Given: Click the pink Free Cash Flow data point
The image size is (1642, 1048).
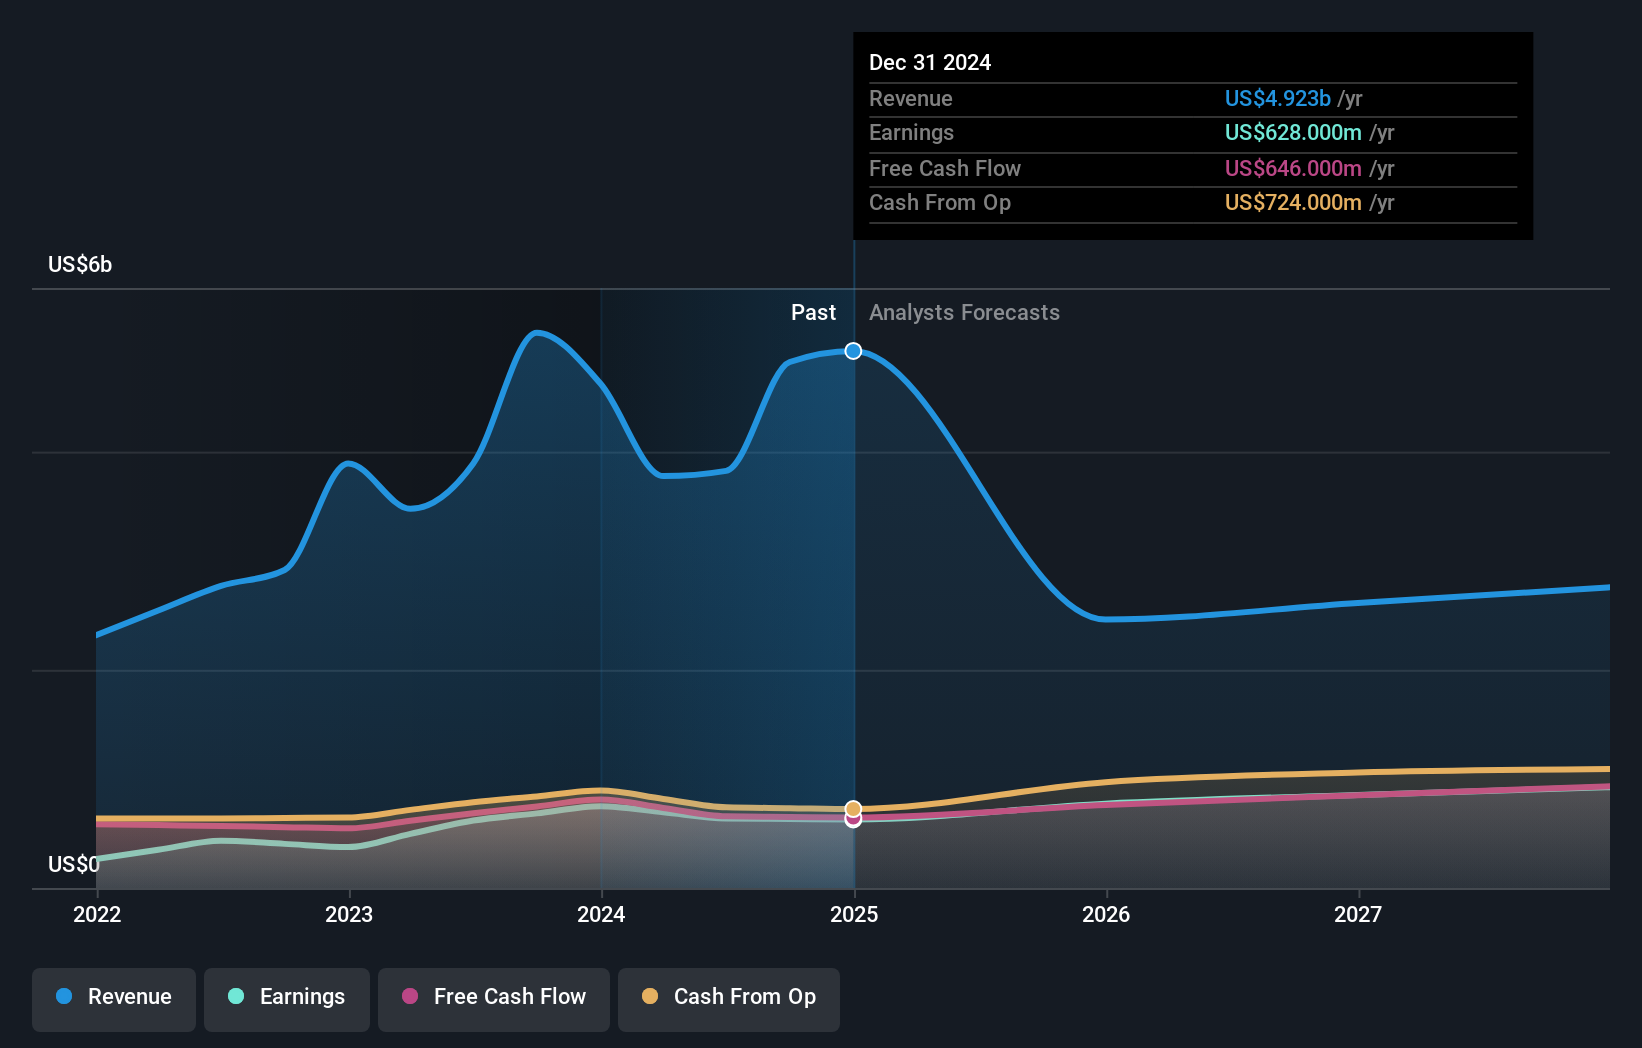Looking at the screenshot, I should (853, 820).
